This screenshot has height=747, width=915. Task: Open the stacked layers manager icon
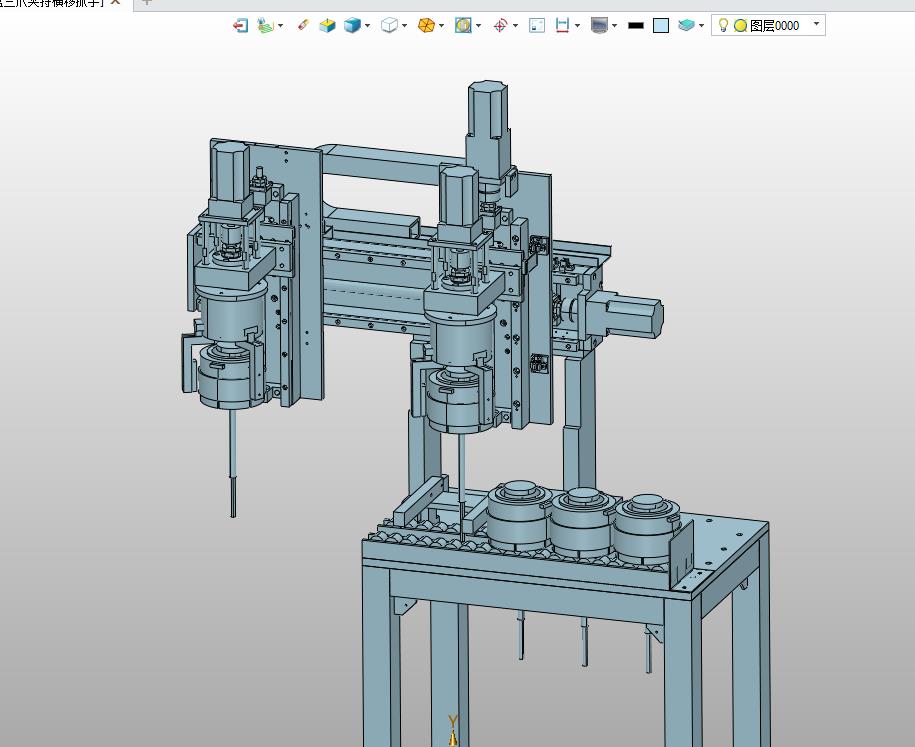point(686,25)
